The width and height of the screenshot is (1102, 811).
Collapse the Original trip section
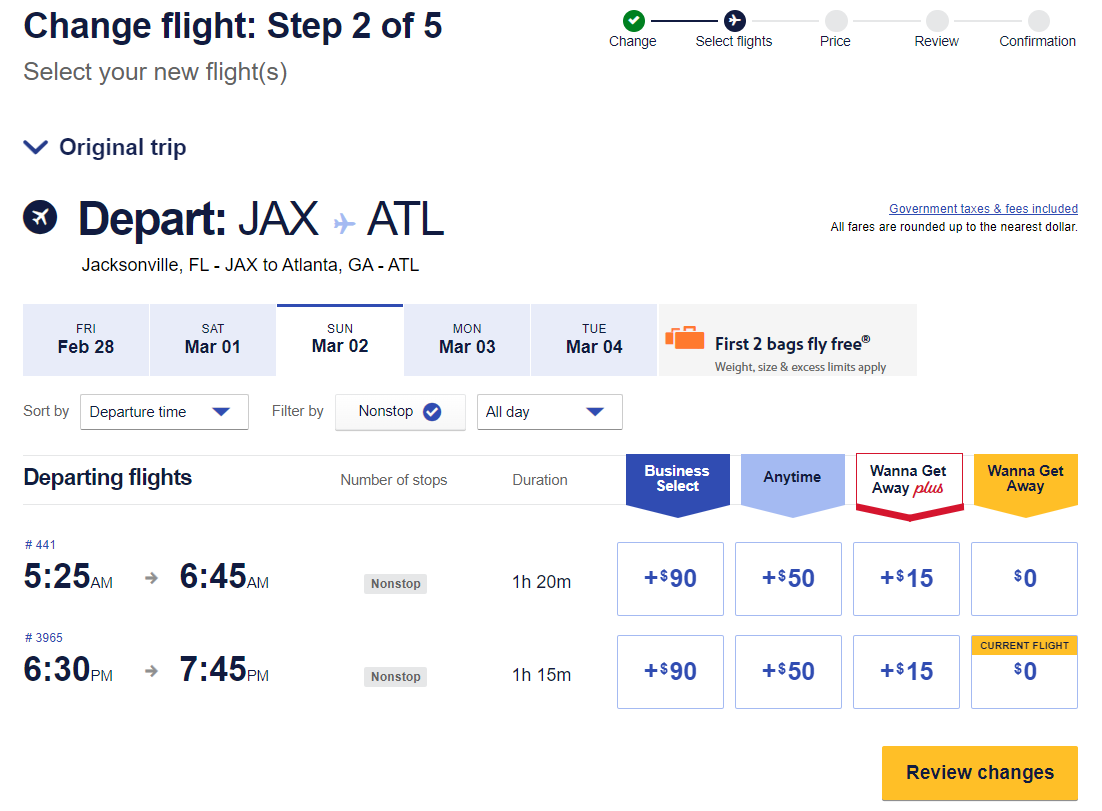click(35, 147)
